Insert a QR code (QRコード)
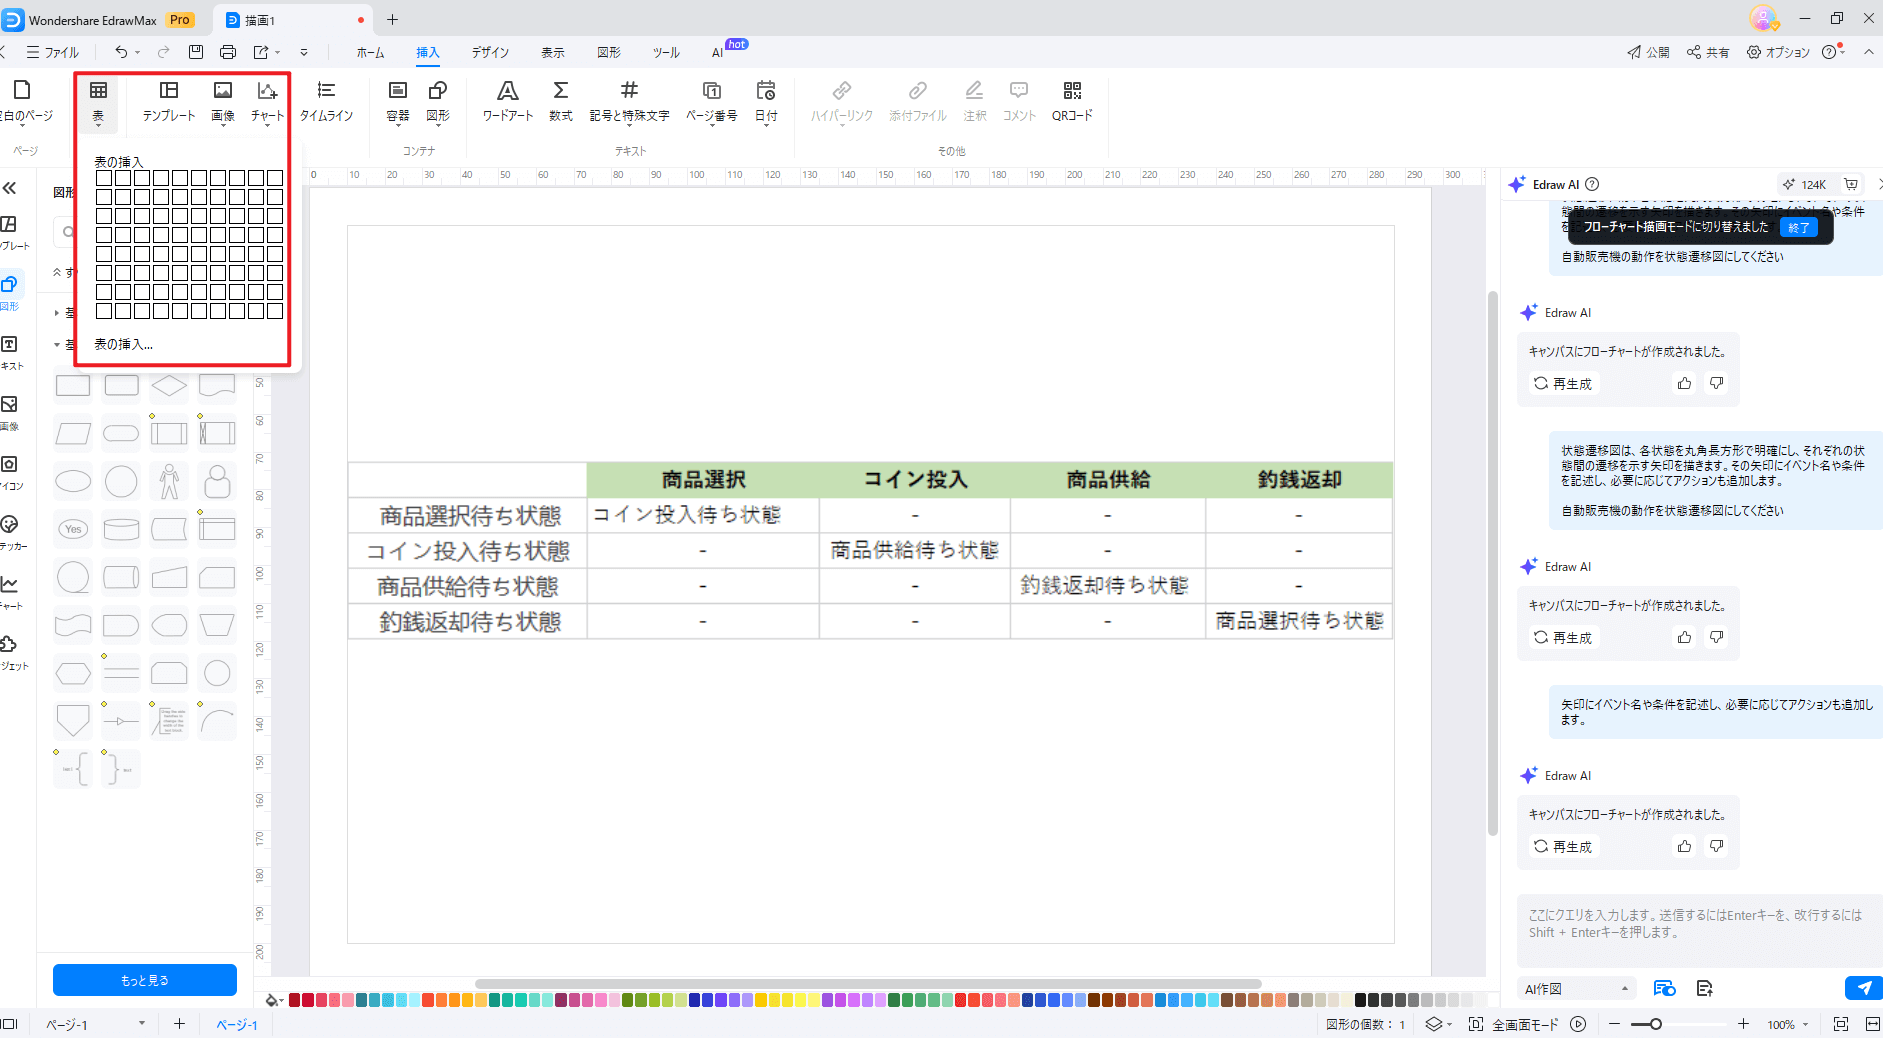 pos(1072,101)
